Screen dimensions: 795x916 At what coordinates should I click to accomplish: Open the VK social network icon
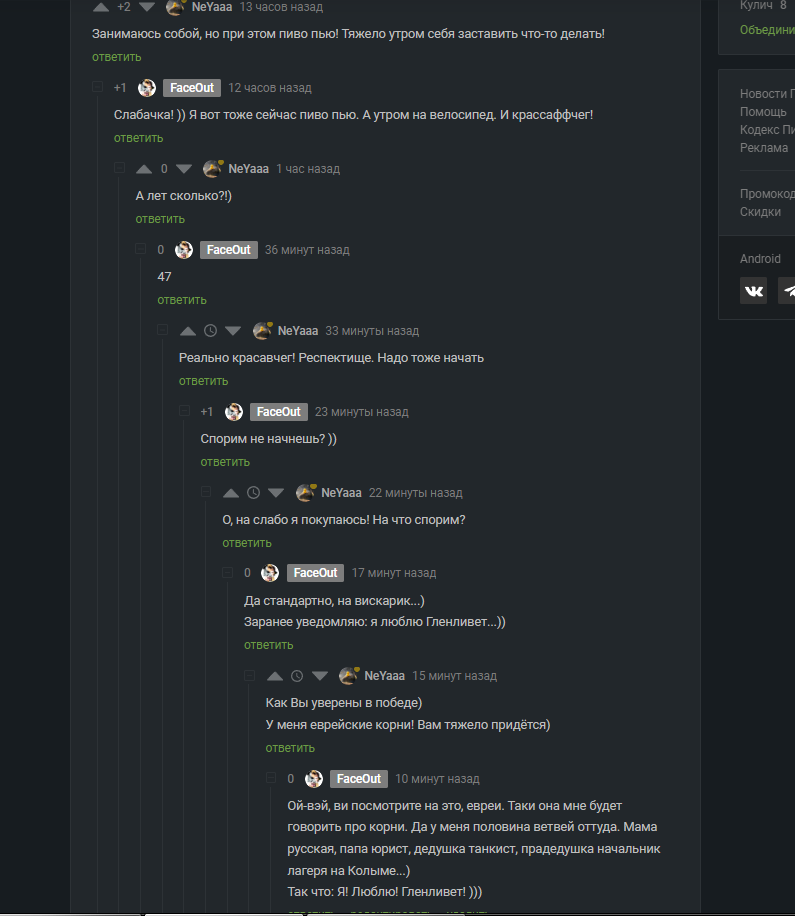point(754,290)
